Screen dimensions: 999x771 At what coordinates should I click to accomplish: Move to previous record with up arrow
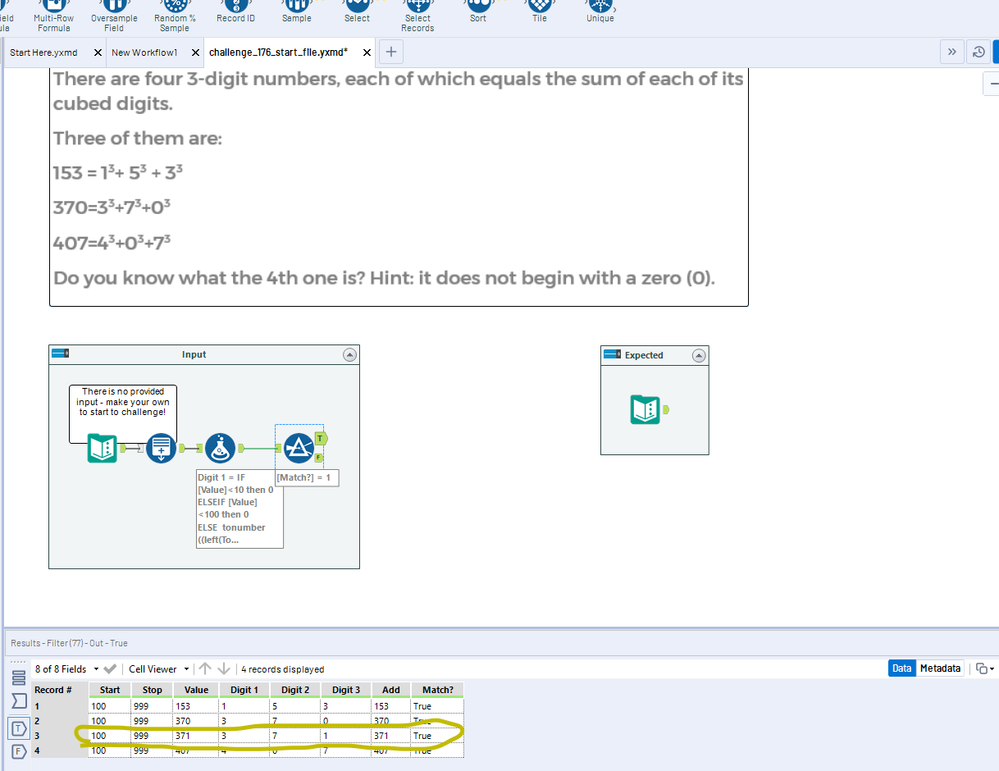click(x=205, y=668)
